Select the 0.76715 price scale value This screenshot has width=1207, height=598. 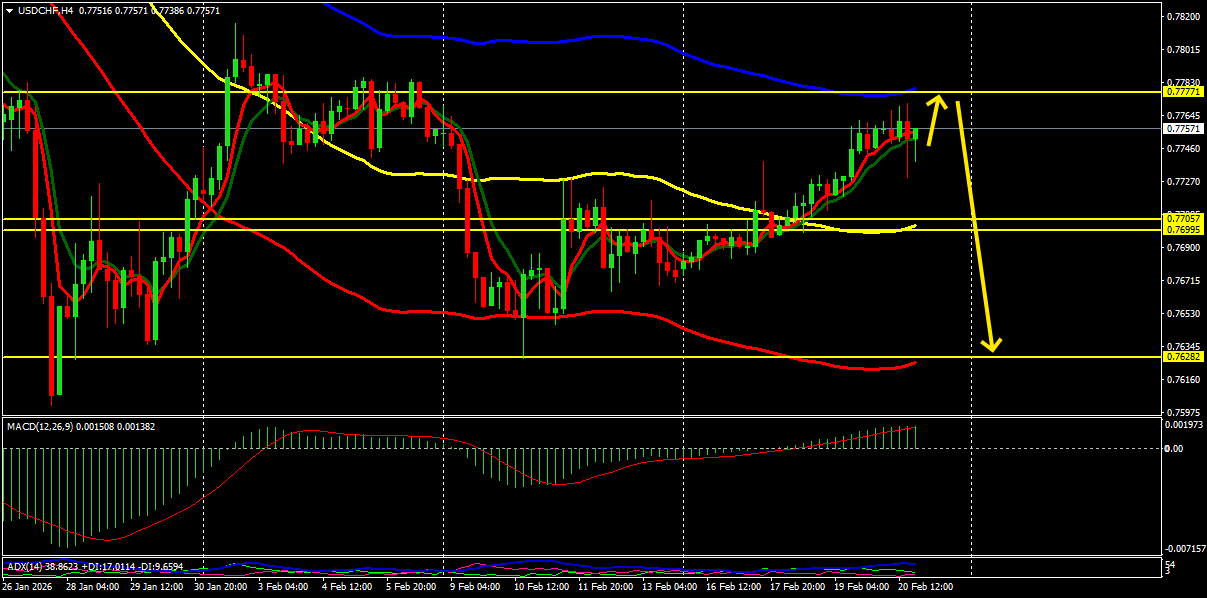(x=1183, y=281)
